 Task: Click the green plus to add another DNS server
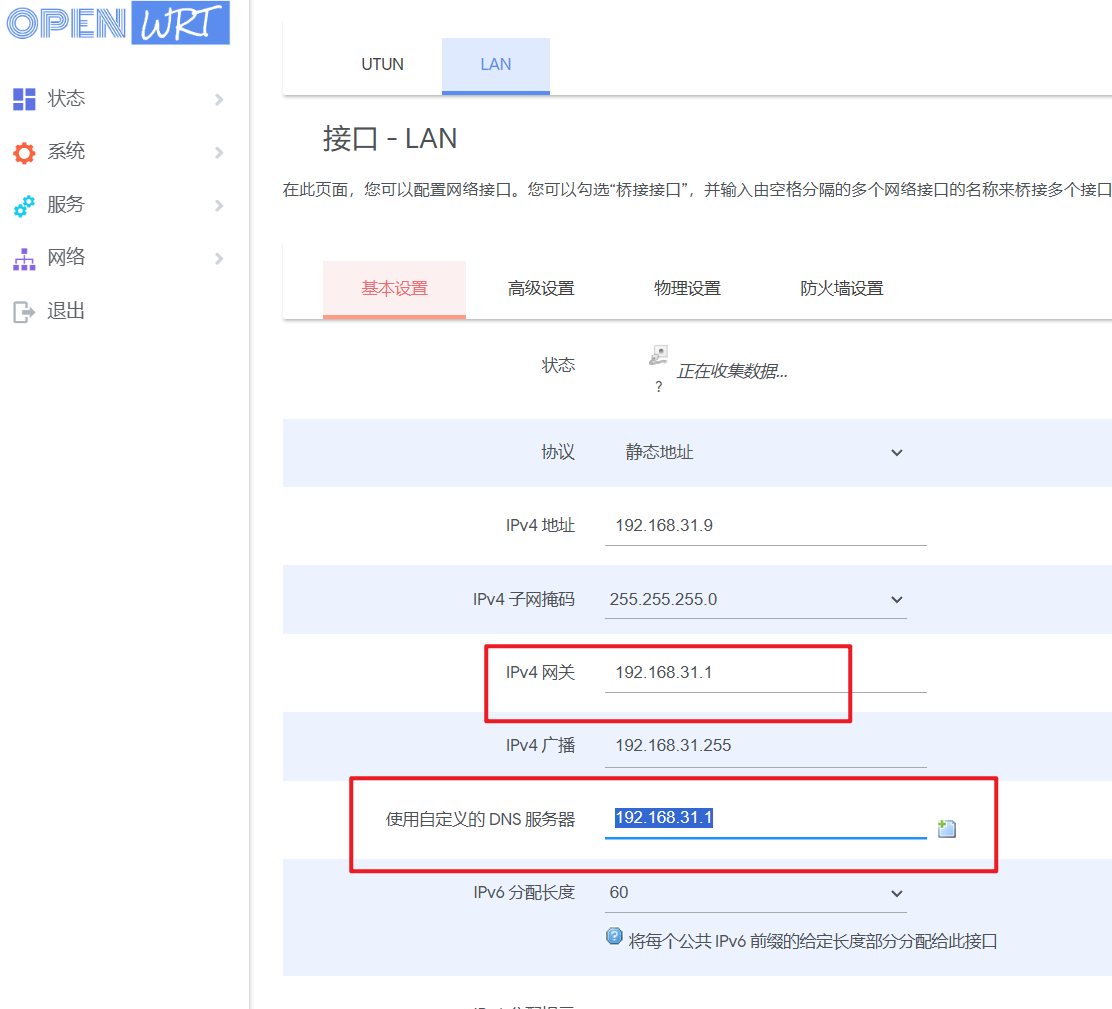(x=946, y=828)
